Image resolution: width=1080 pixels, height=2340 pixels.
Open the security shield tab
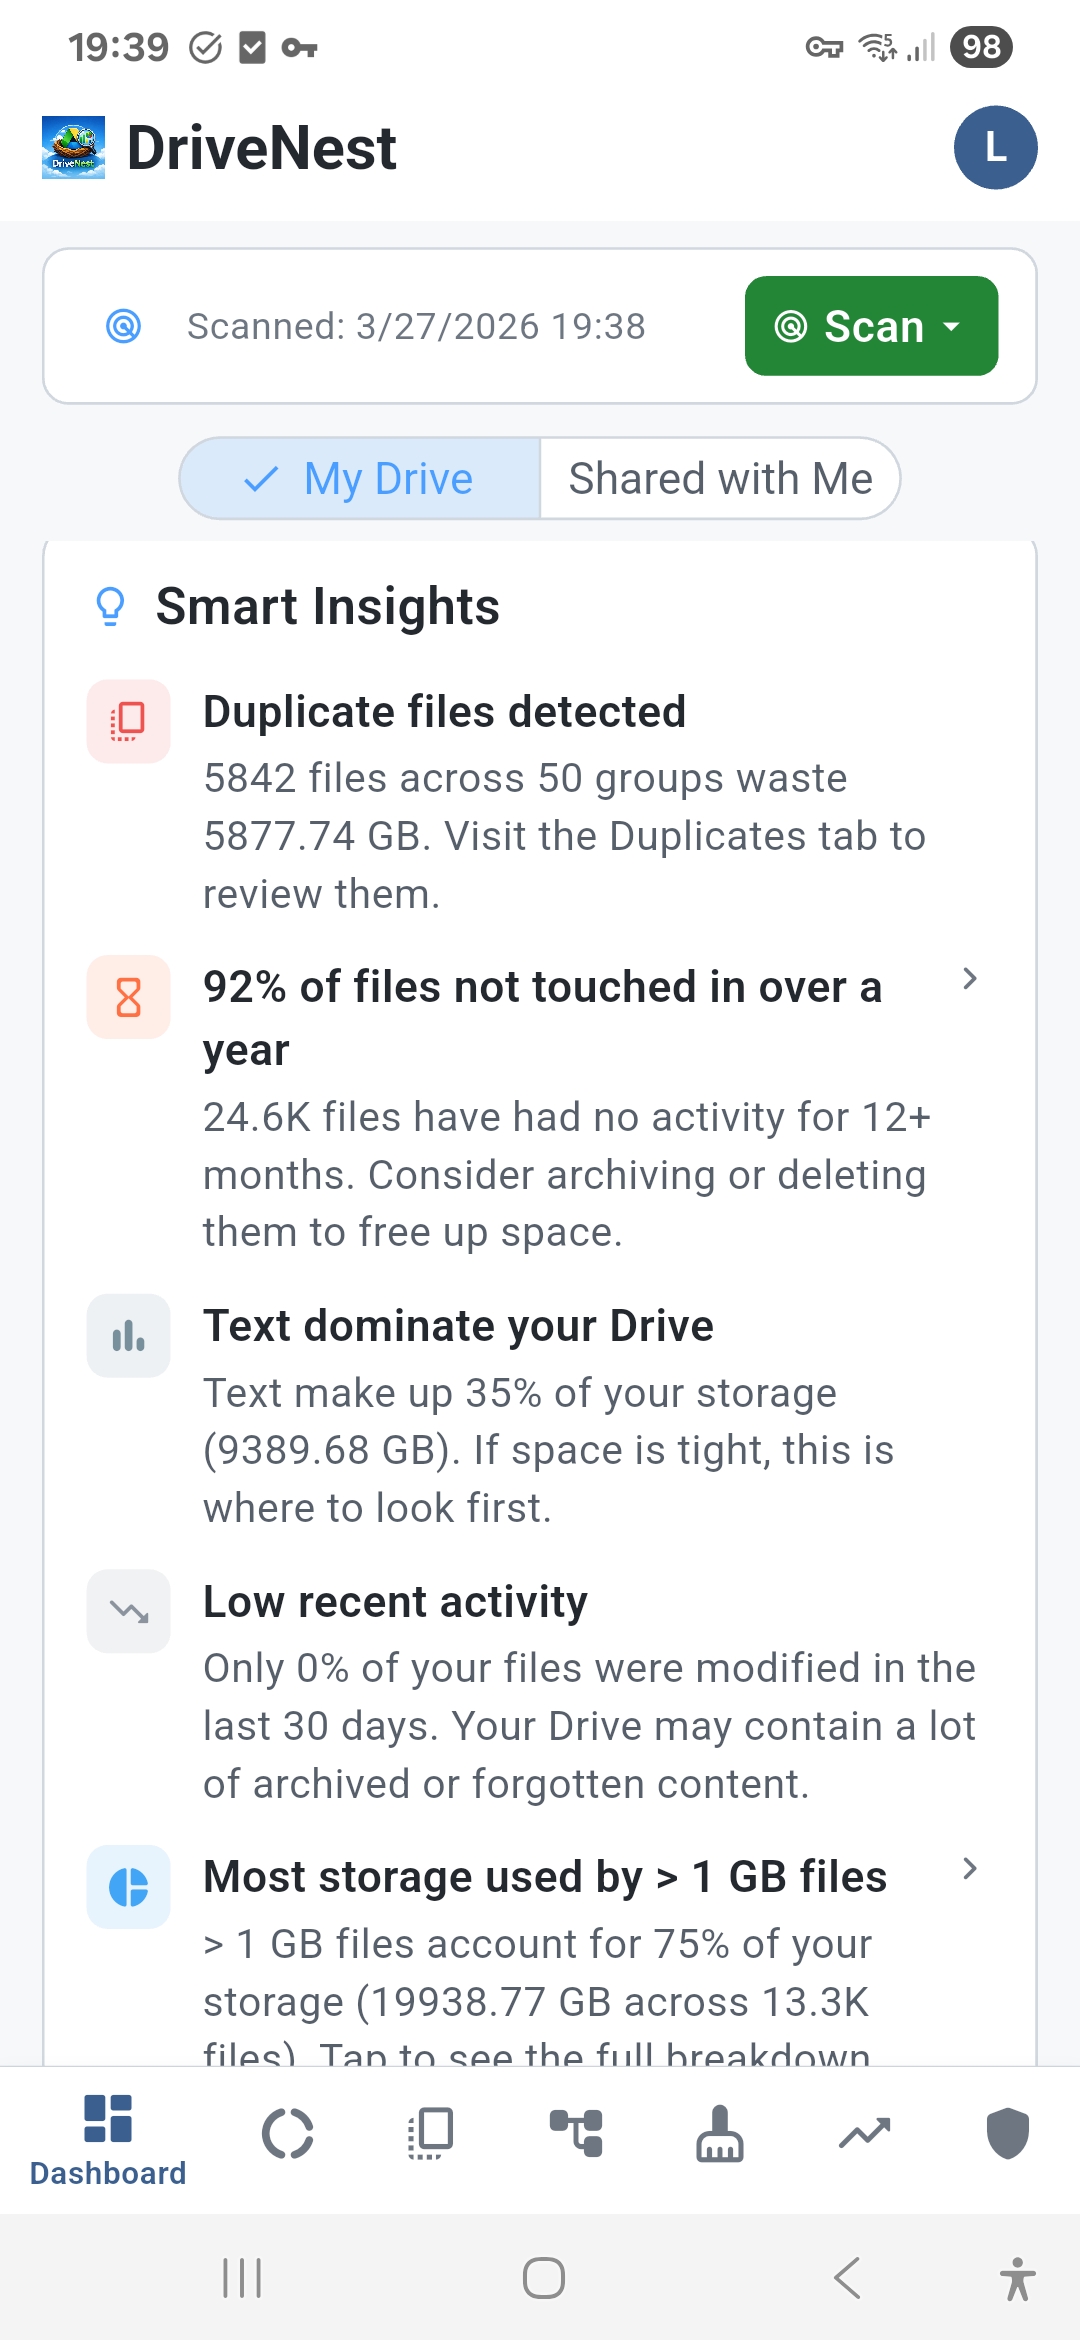tap(1008, 2134)
